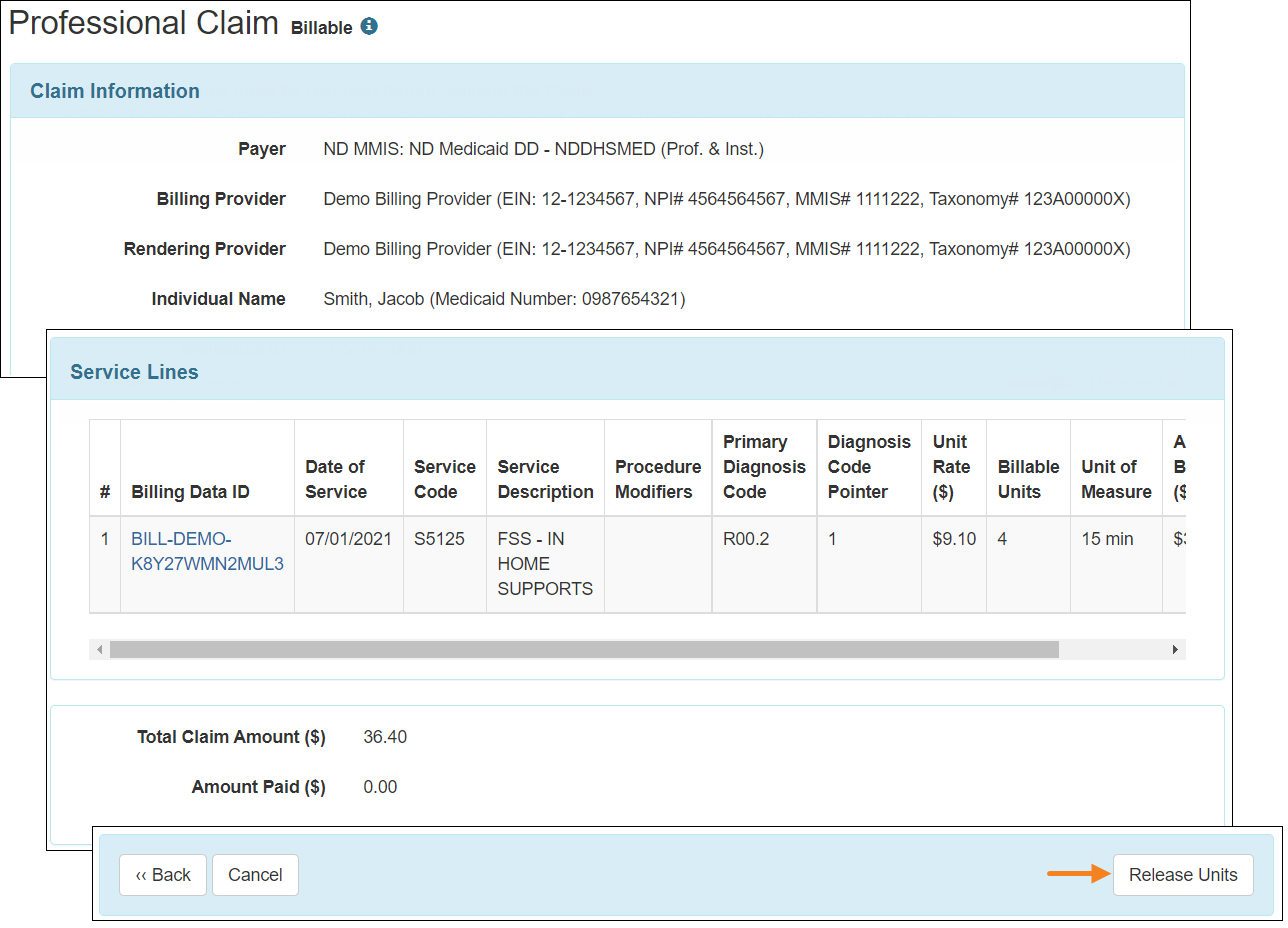Click the Individual Name Smith, Jacob text
The image size is (1288, 928).
coord(504,299)
